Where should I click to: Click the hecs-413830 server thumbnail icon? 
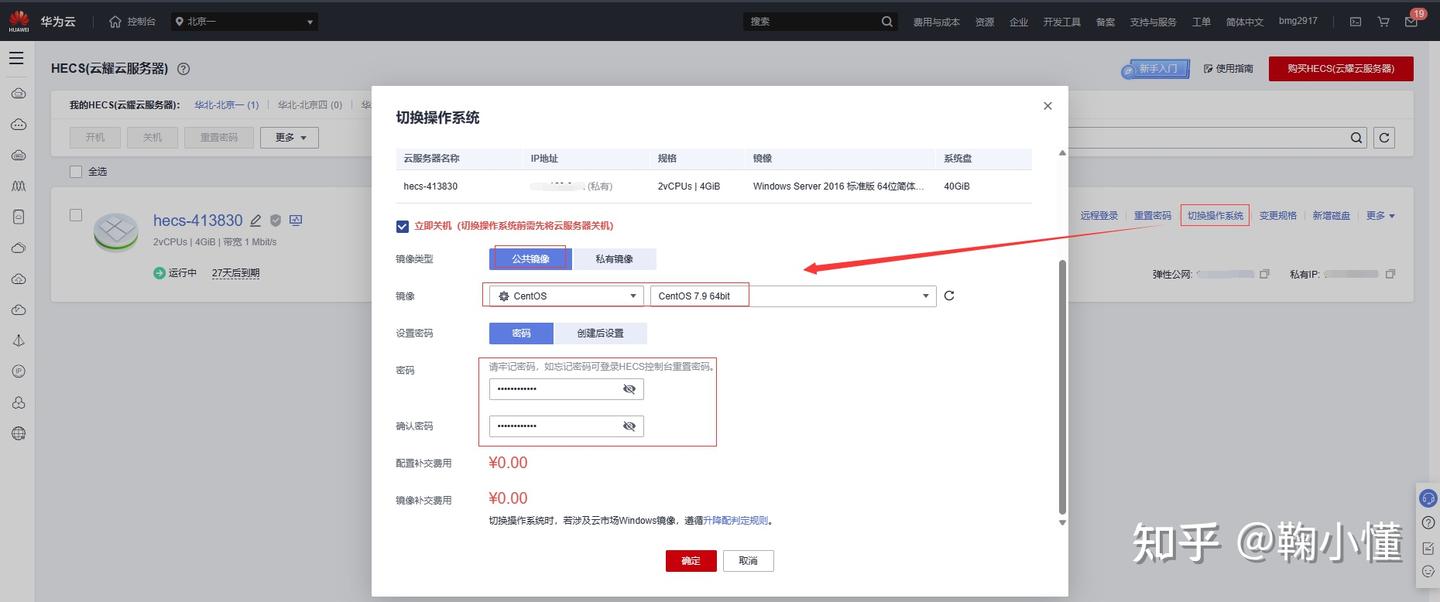116,232
